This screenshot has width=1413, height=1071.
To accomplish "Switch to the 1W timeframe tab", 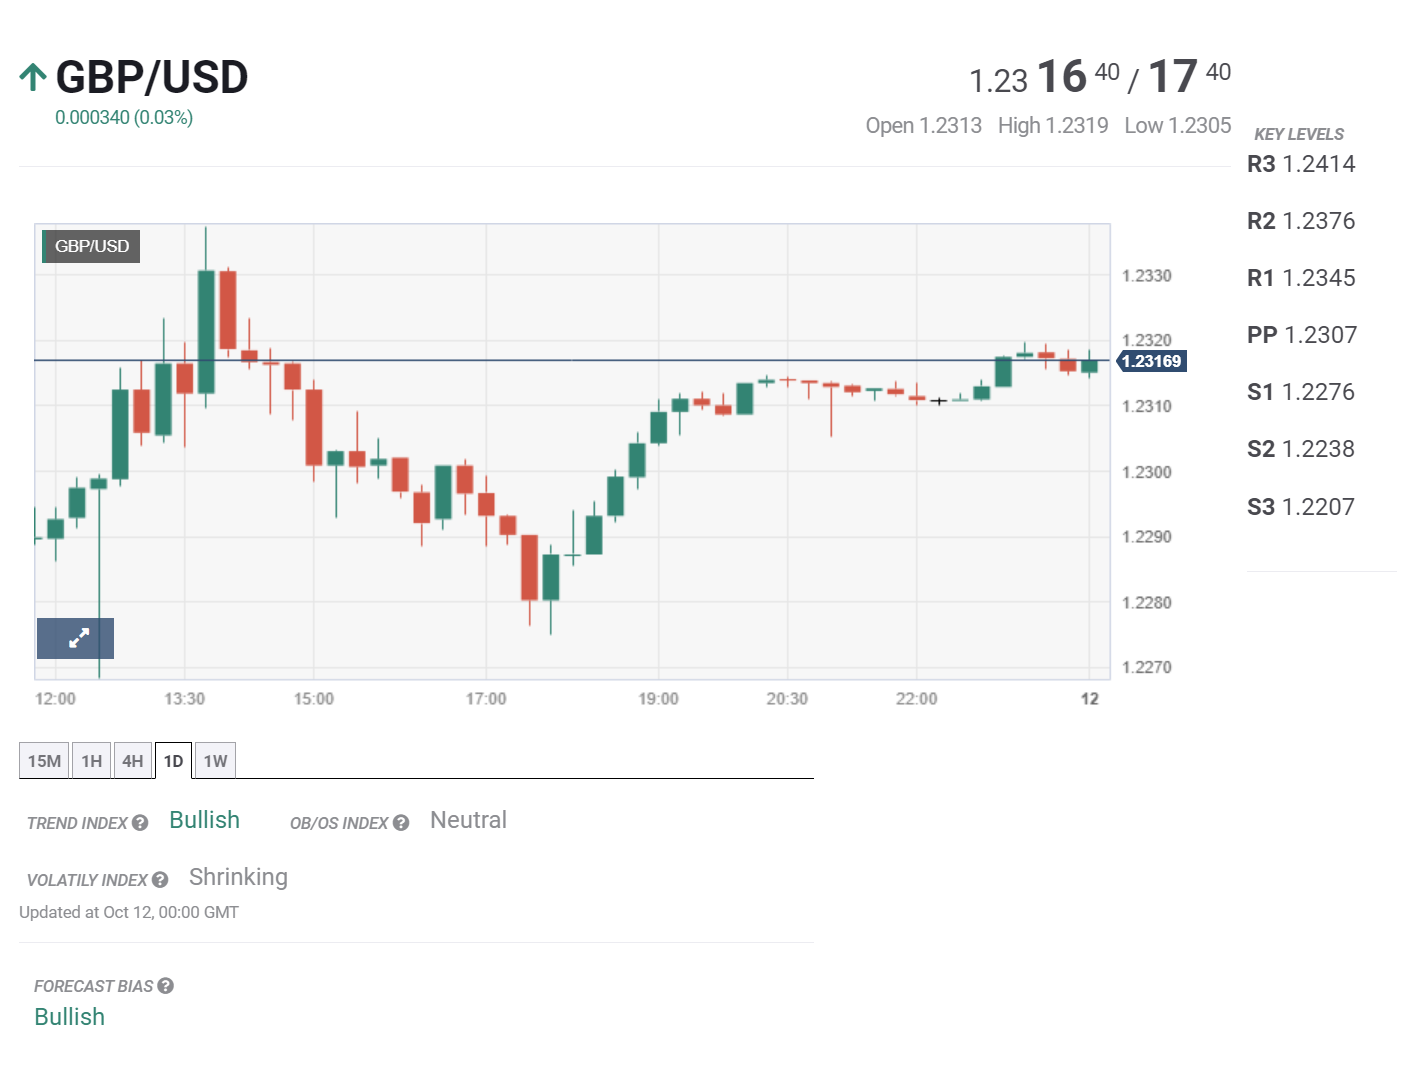I will (x=215, y=761).
